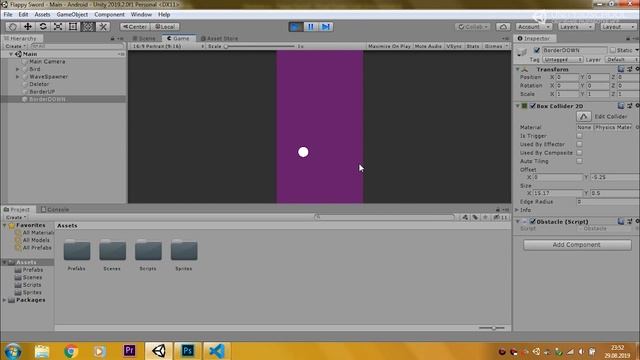Select the Scale tool
640x360 pixels.
(58, 27)
